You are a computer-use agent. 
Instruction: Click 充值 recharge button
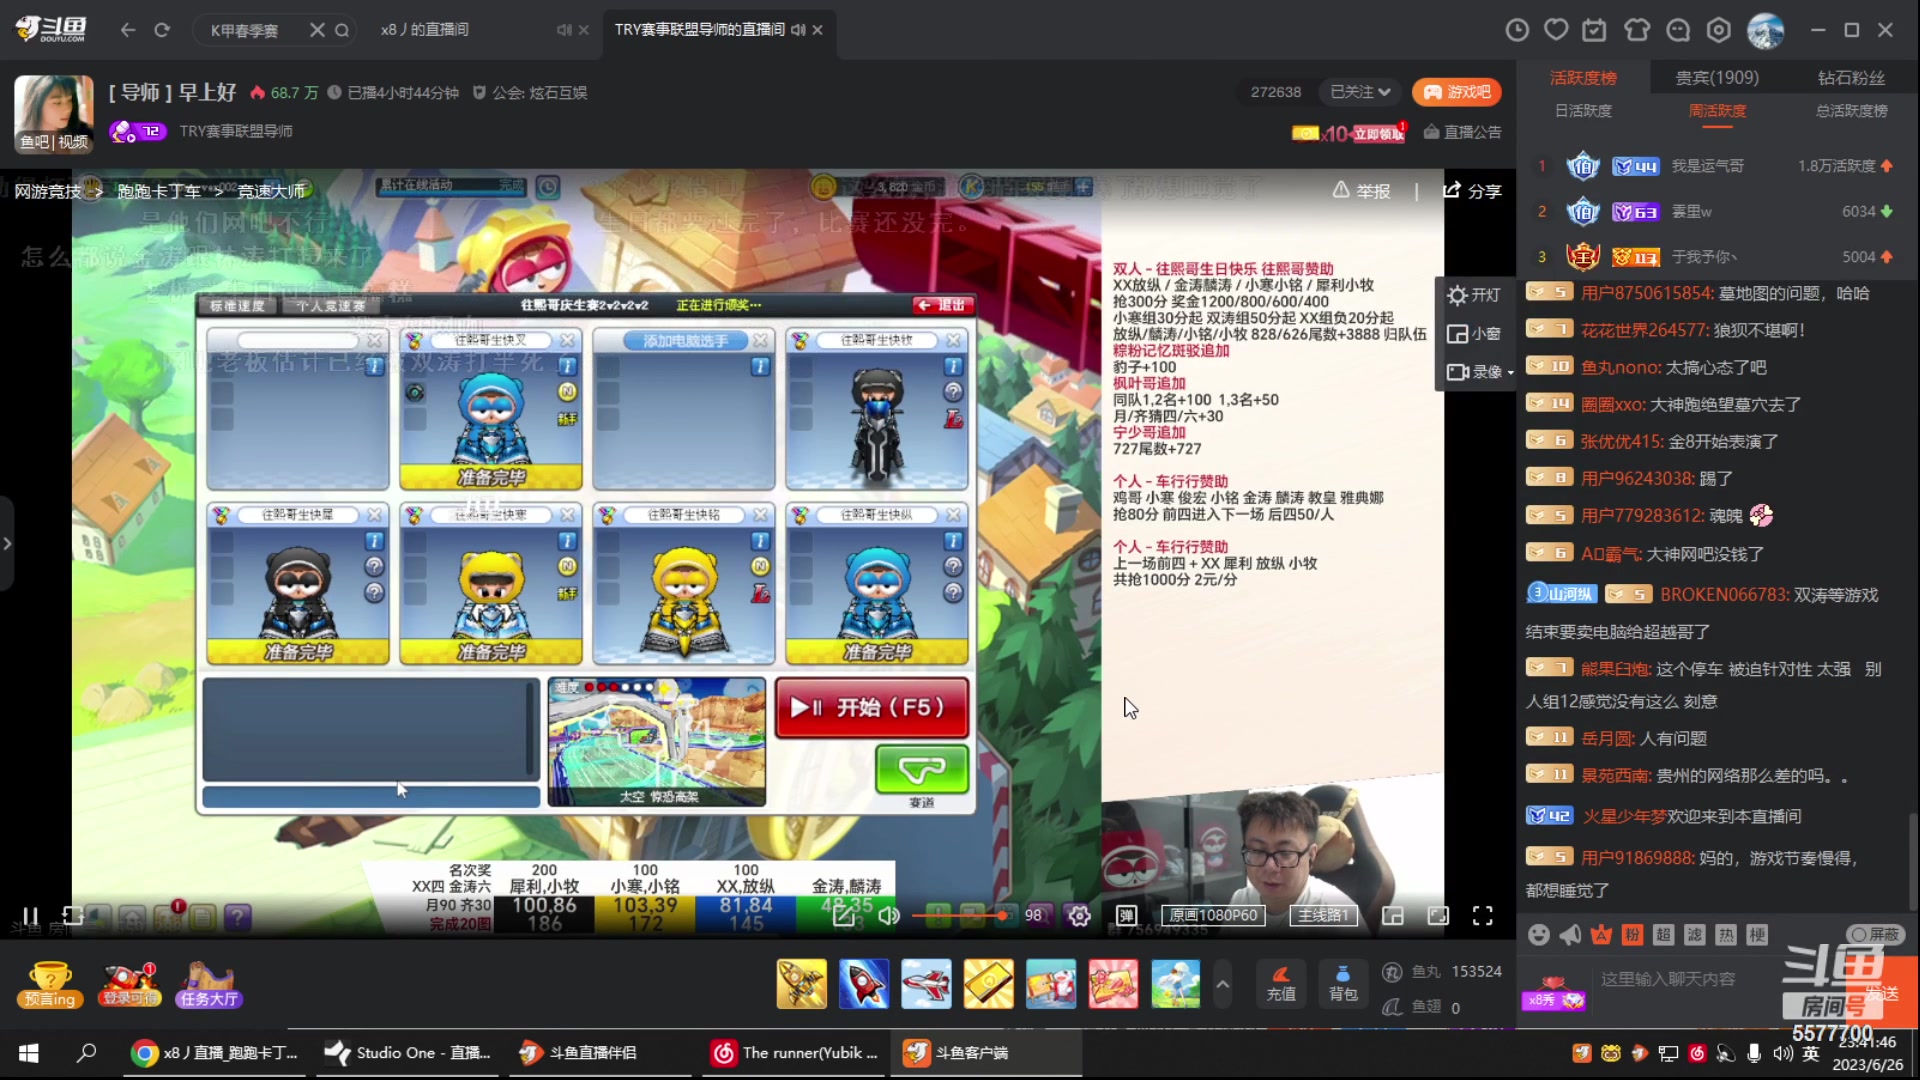pos(1281,984)
